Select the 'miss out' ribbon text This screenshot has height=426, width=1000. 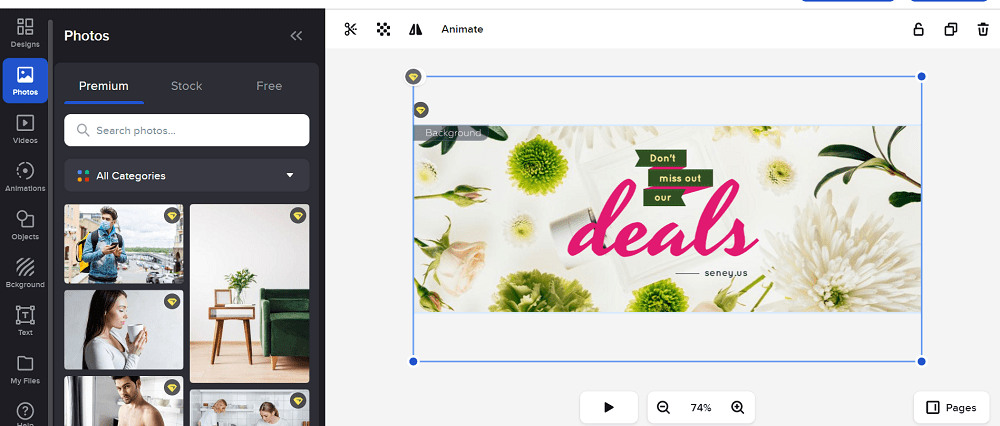[x=680, y=178]
